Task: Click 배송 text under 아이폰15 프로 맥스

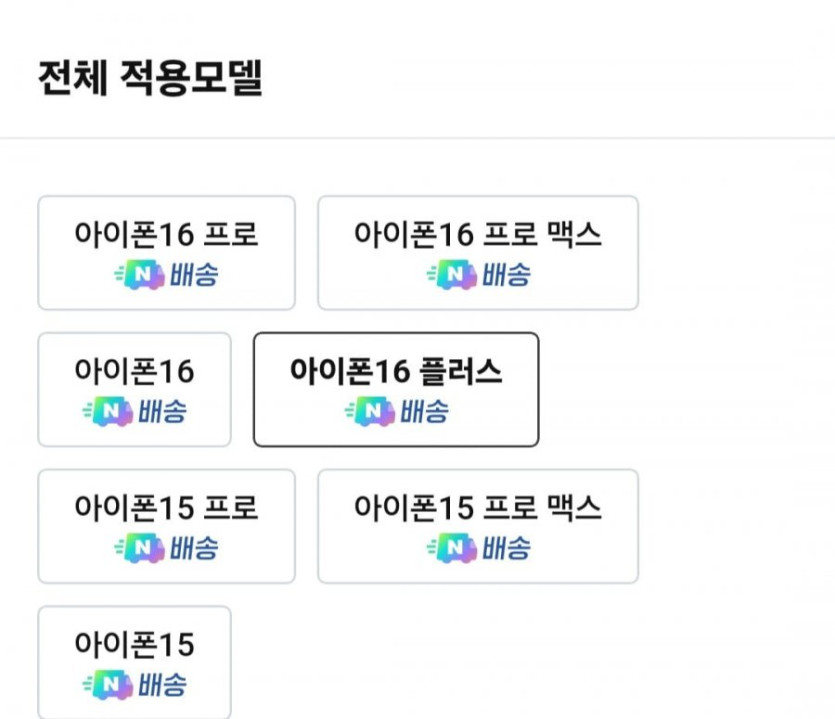Action: tap(506, 549)
